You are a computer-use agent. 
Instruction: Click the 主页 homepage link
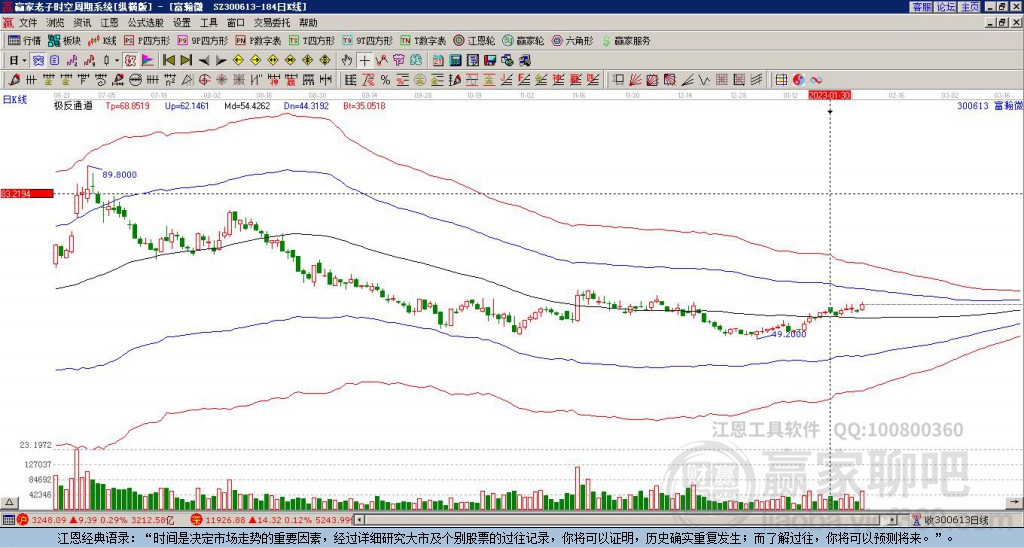(x=970, y=7)
